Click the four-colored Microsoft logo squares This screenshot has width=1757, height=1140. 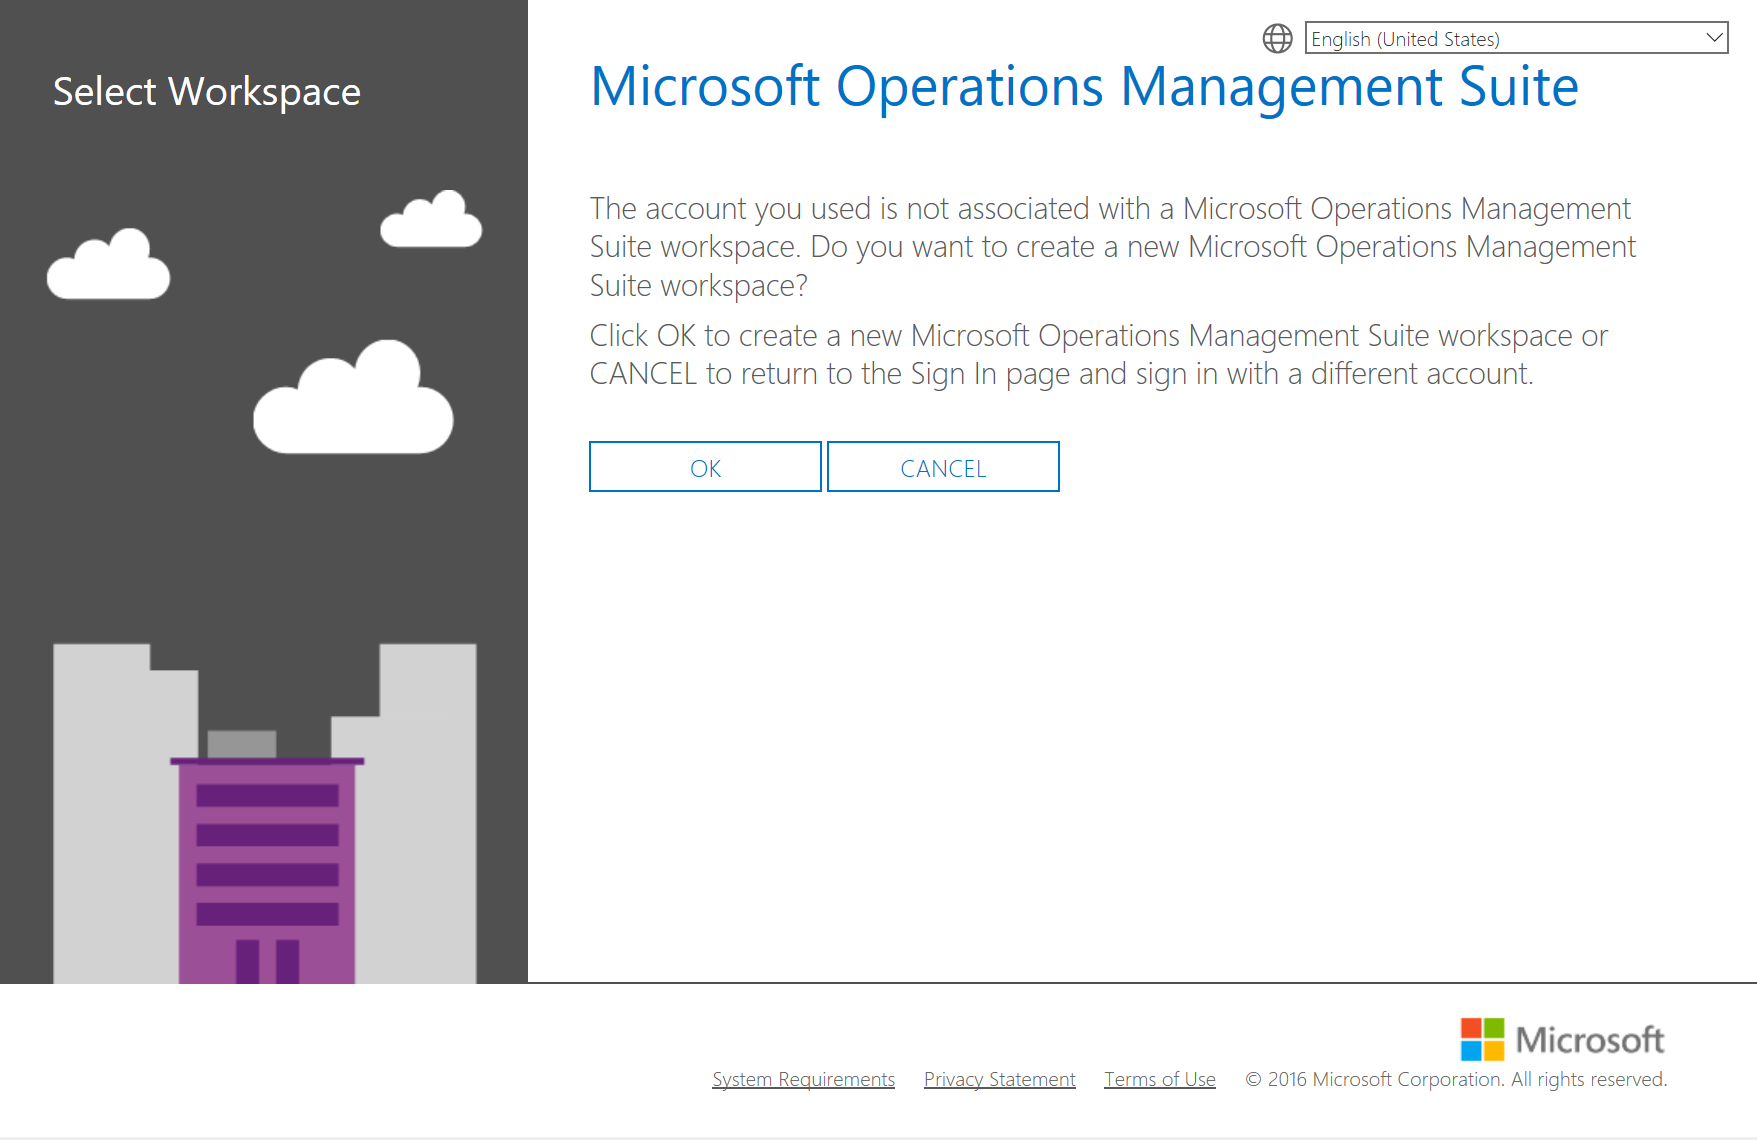click(x=1482, y=1039)
